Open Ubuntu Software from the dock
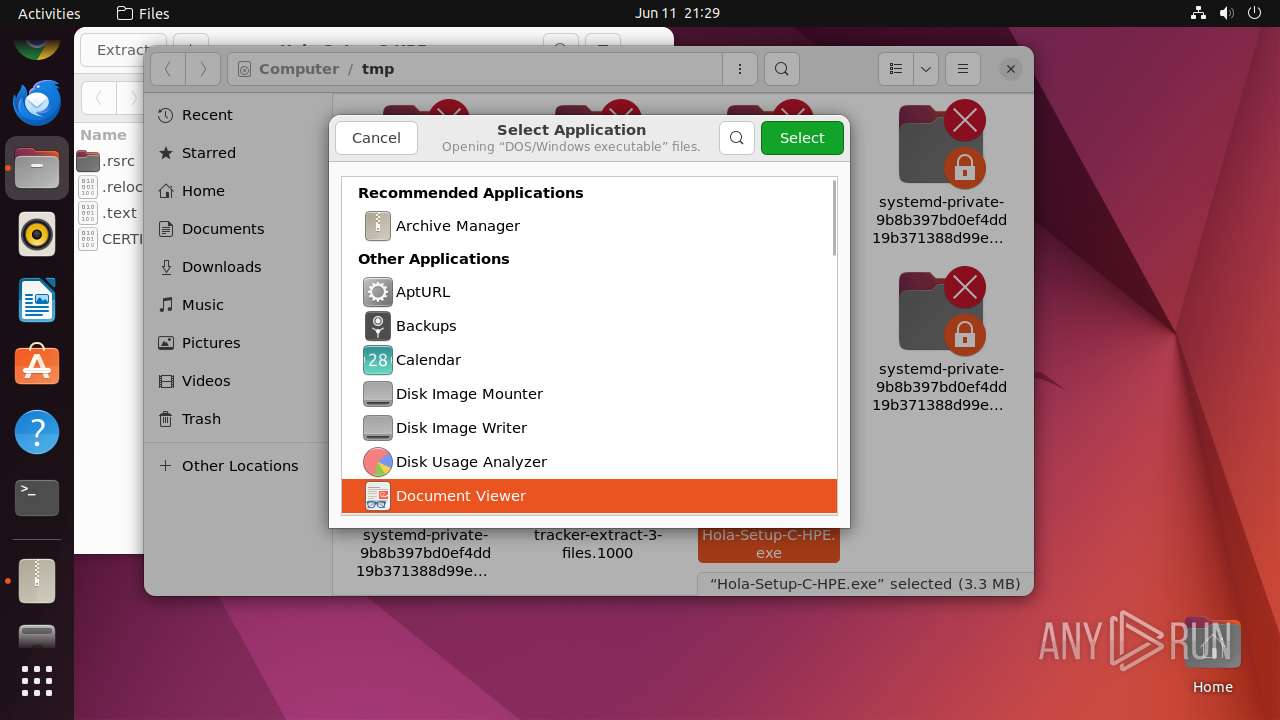Viewport: 1280px width, 720px height. click(37, 367)
